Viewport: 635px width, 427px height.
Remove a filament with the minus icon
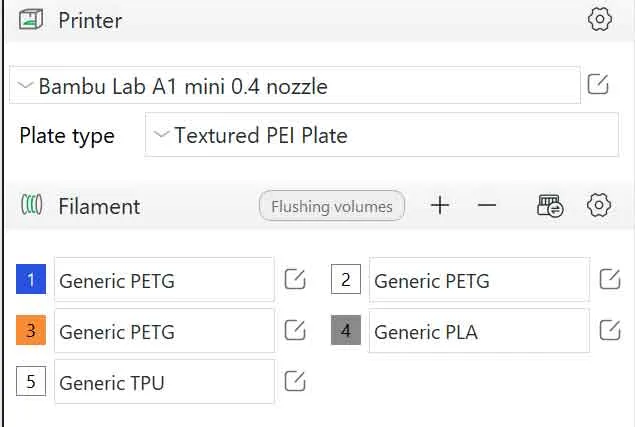tap(487, 205)
